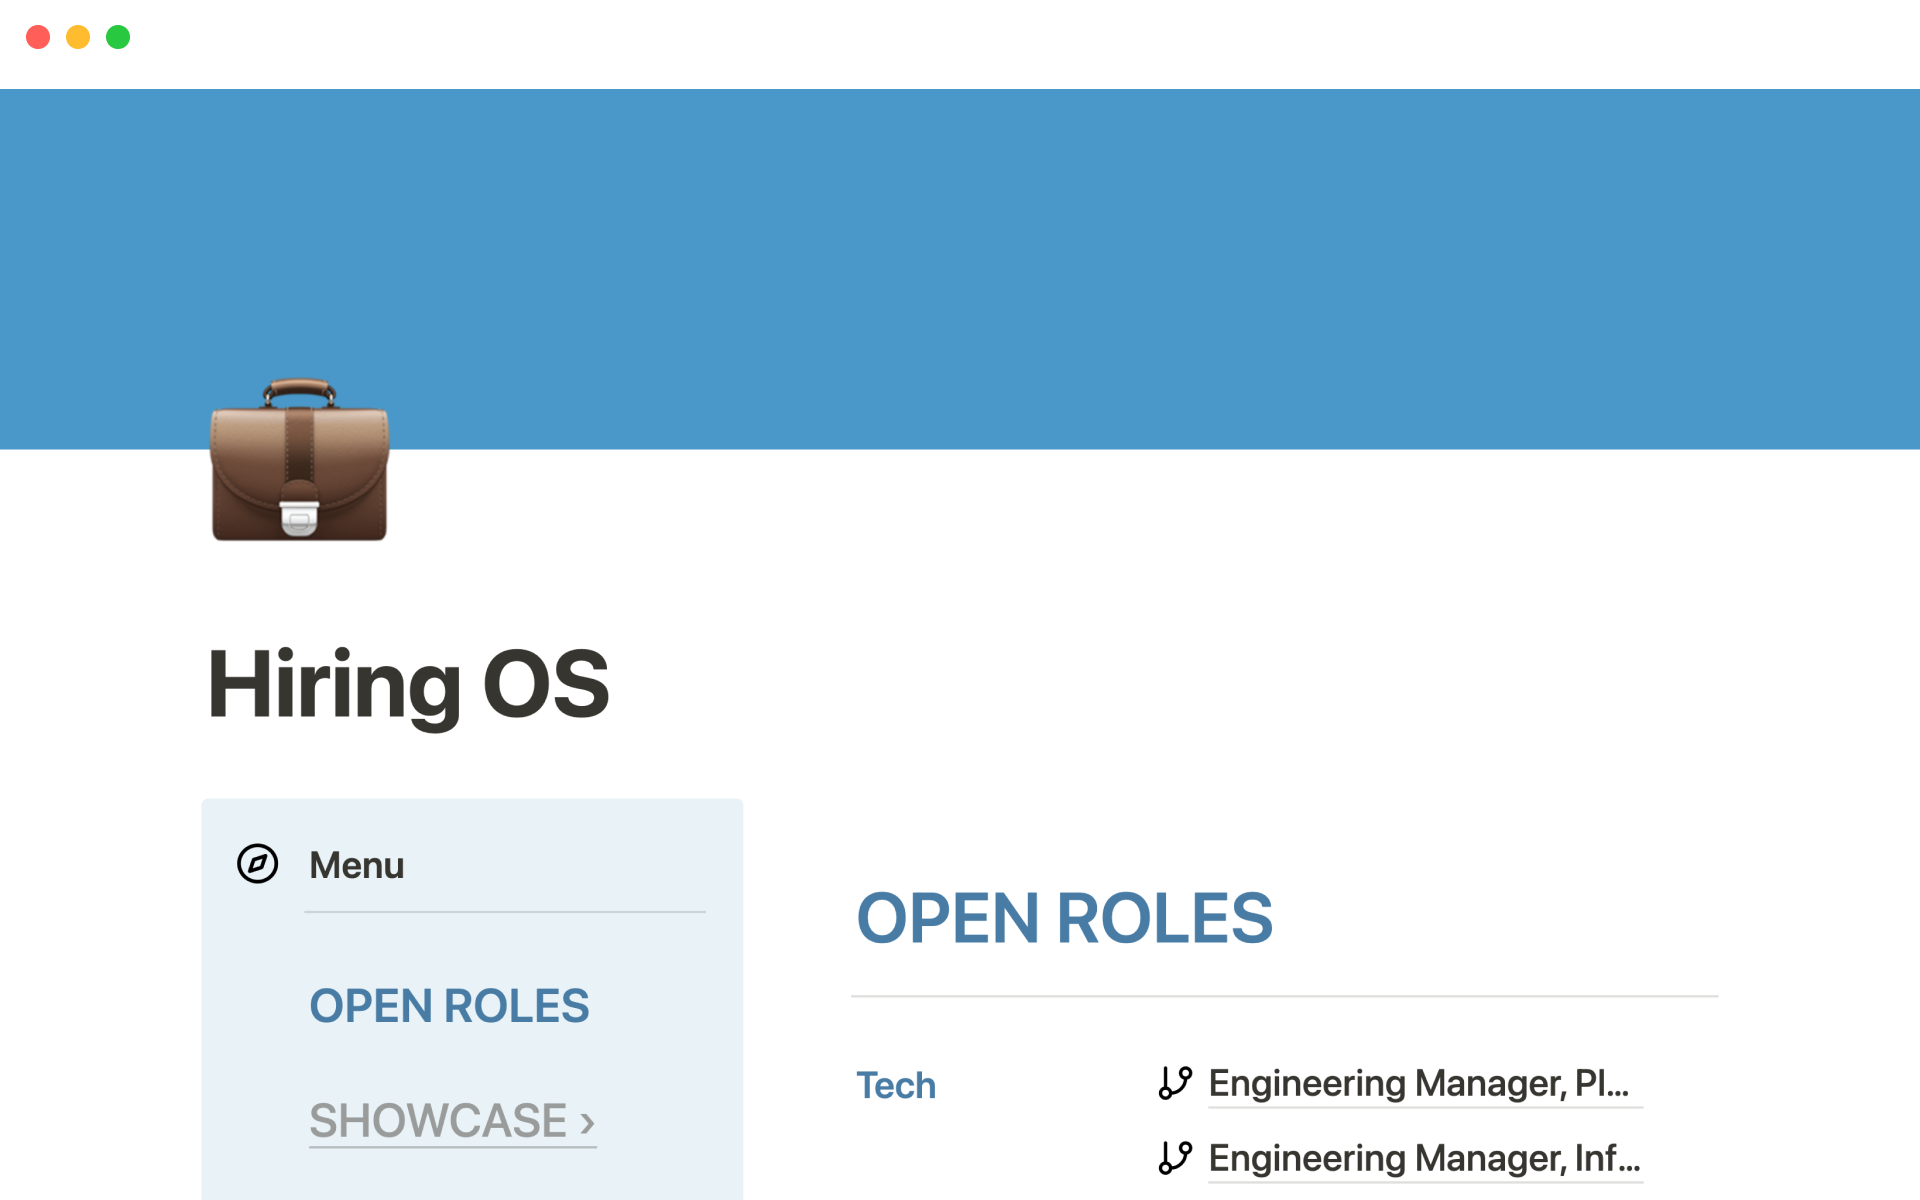Click branch icon beside Engineering Manager, Inf...
Screen dimensions: 1920x1200
pos(1175,1158)
